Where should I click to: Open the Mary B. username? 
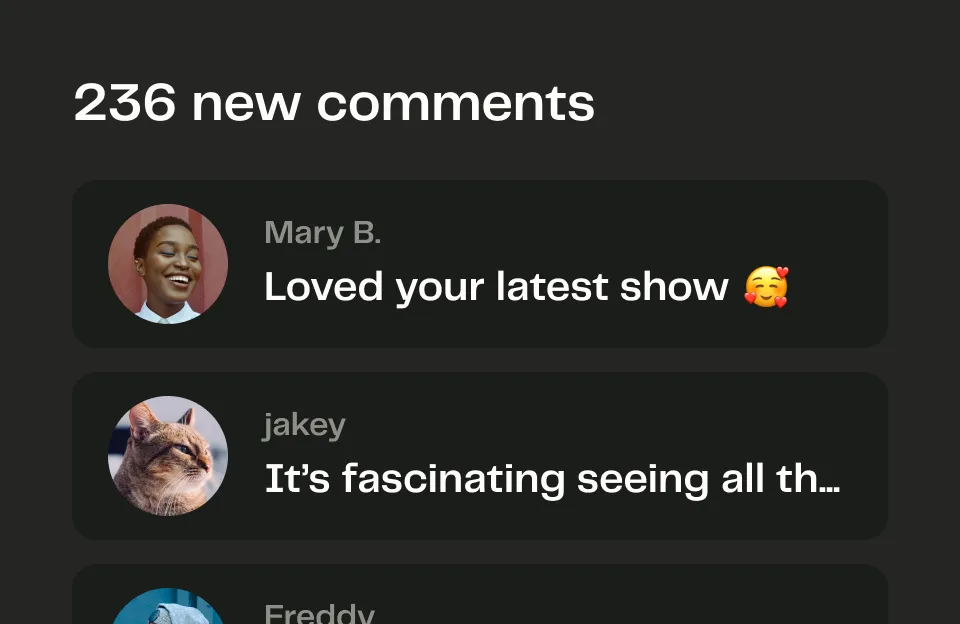click(x=323, y=233)
